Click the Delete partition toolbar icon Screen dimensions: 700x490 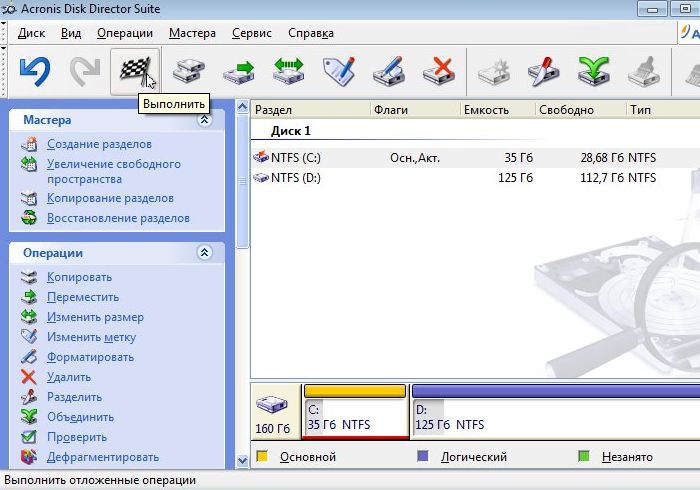(439, 71)
